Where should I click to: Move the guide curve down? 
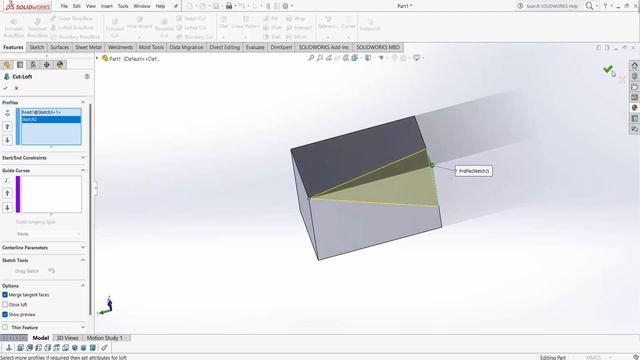coord(7,207)
